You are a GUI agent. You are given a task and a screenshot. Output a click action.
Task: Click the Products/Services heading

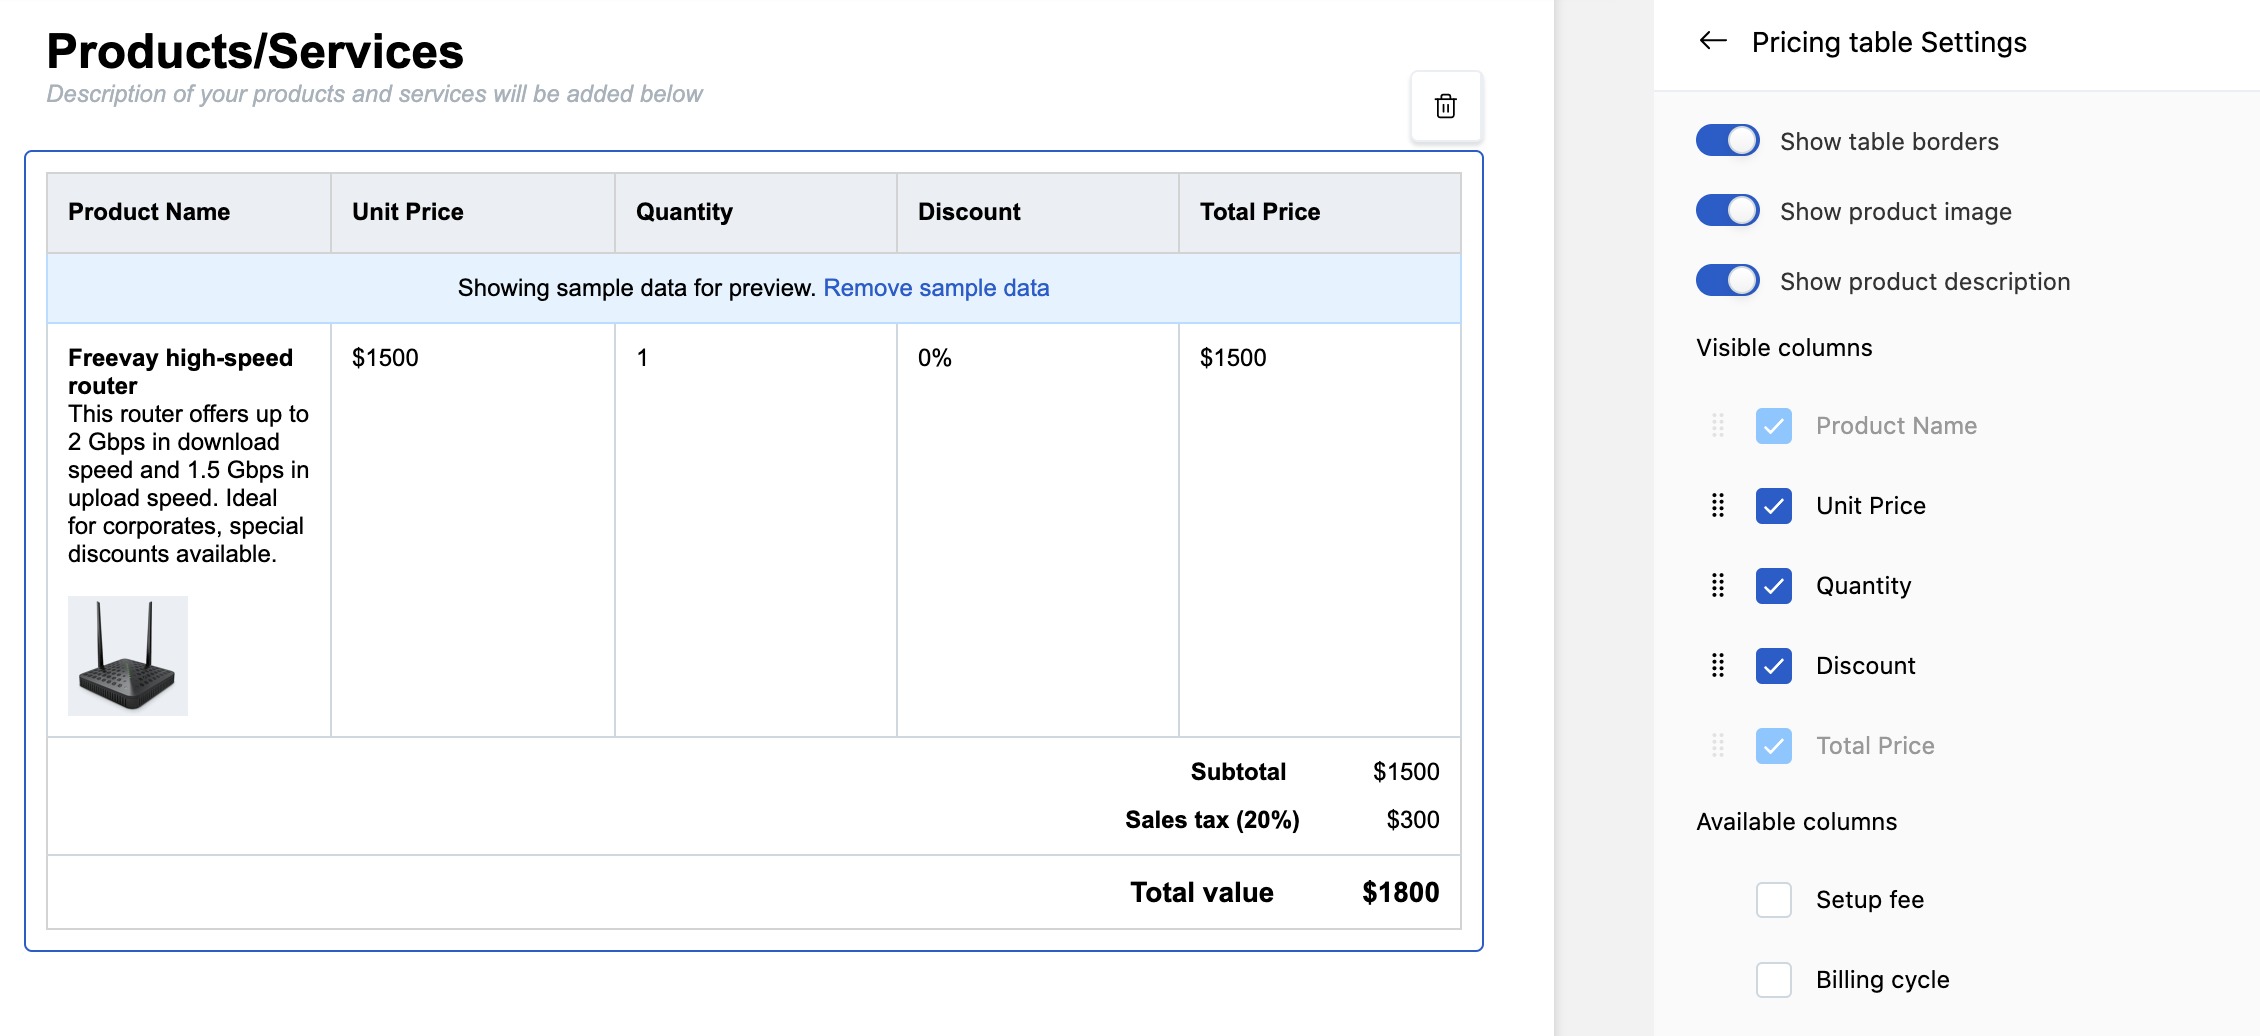tap(255, 51)
